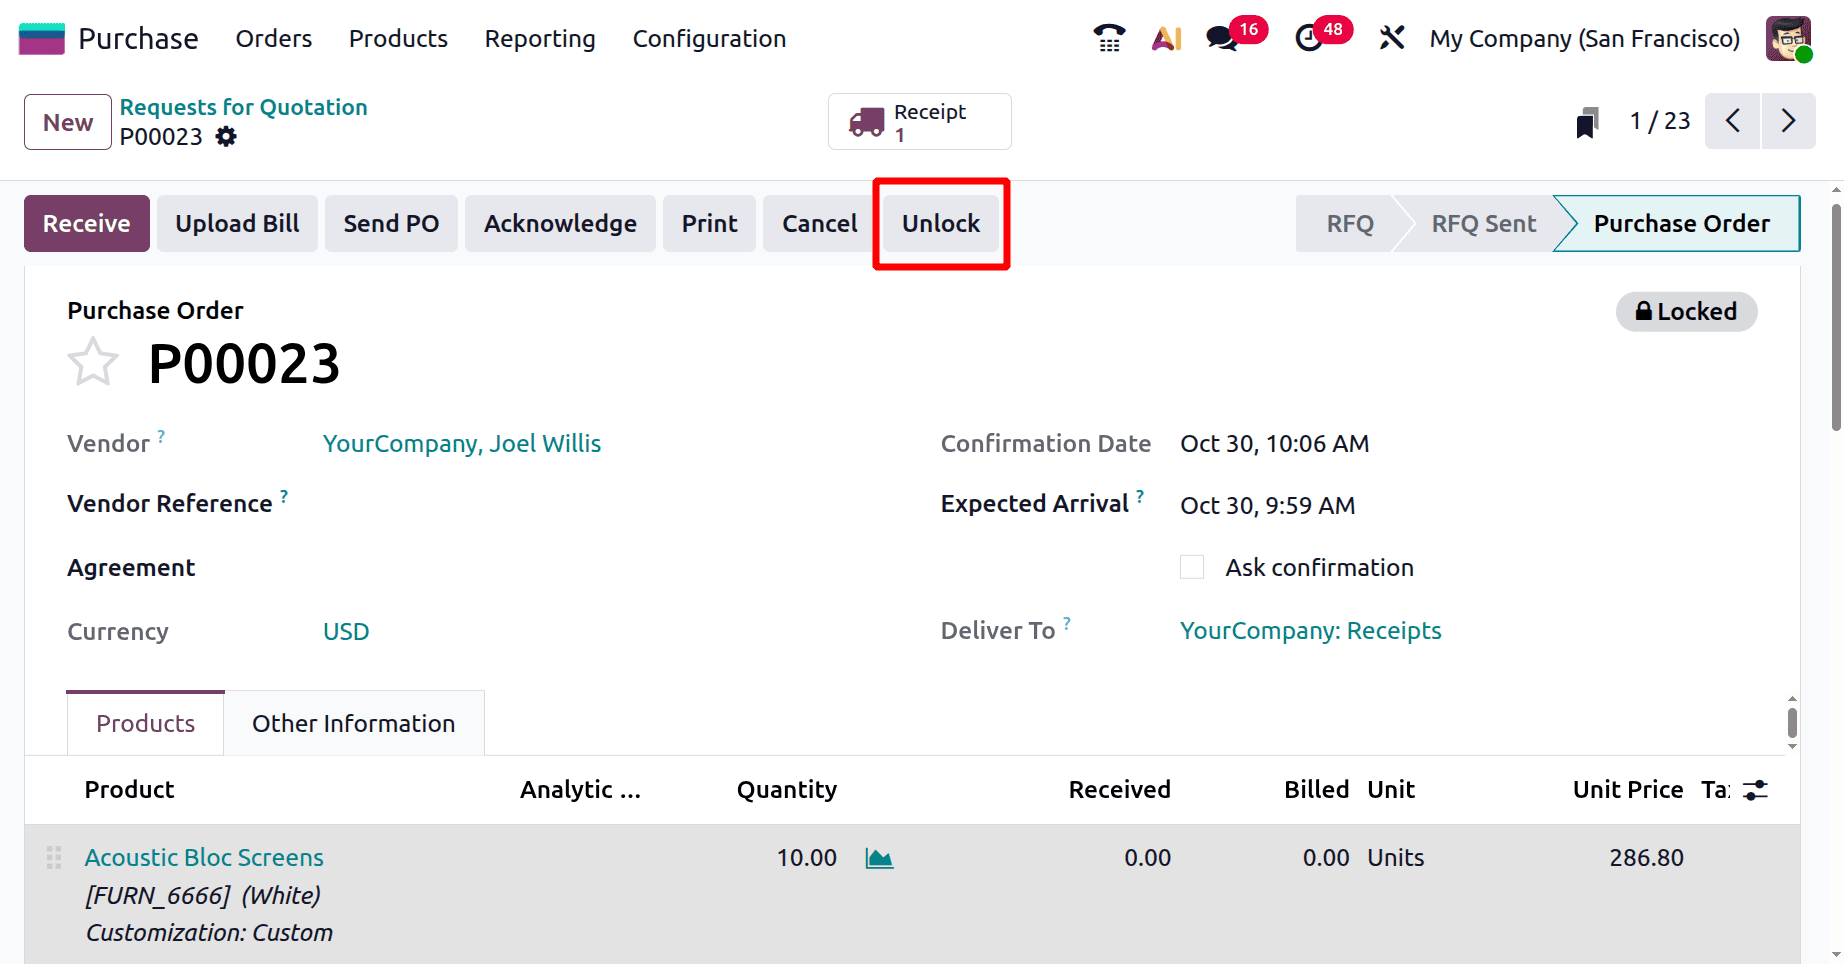The height and width of the screenshot is (964, 1844).
Task: Open the Receipt smart button
Action: click(918, 121)
